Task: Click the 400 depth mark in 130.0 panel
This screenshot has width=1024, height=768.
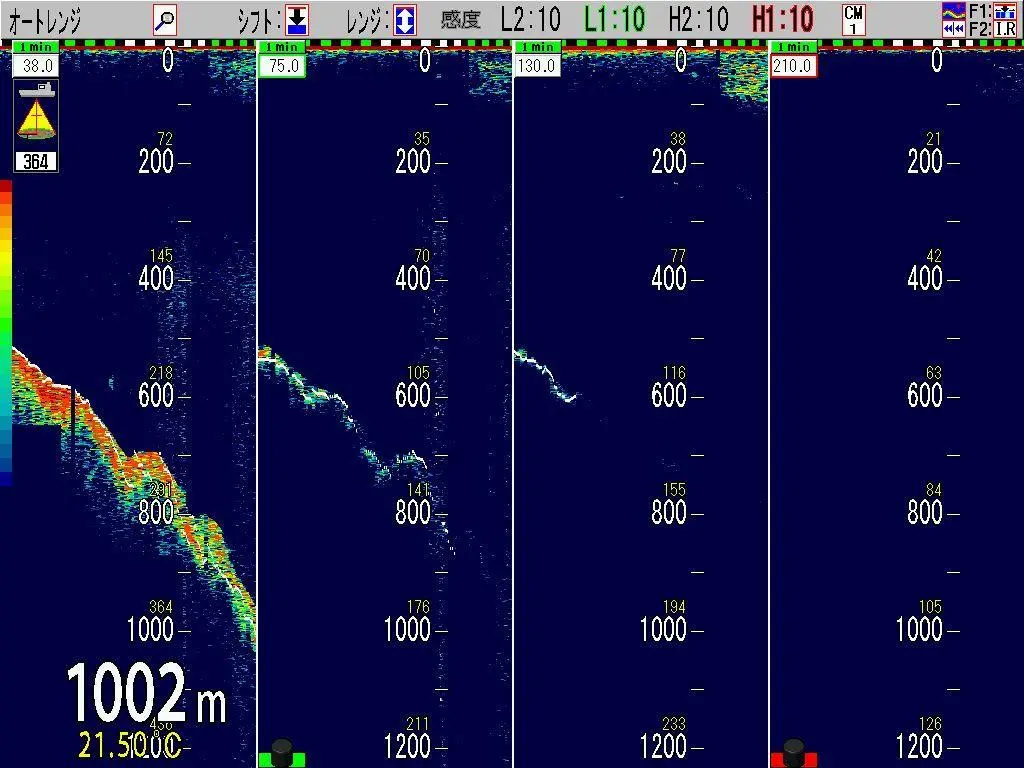Action: point(669,279)
